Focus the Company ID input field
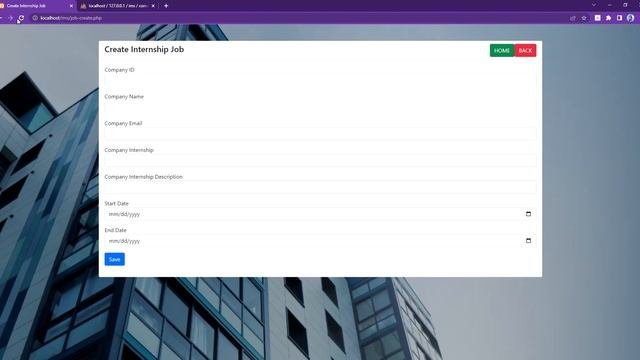 320,80
